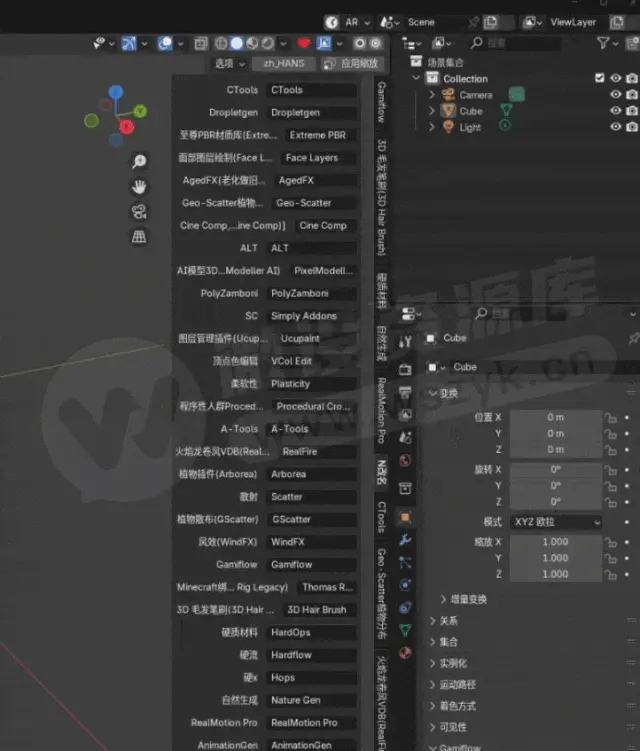Click the viewport zoom magnifier icon
Viewport: 640px width, 751px height.
pyautogui.click(x=139, y=161)
